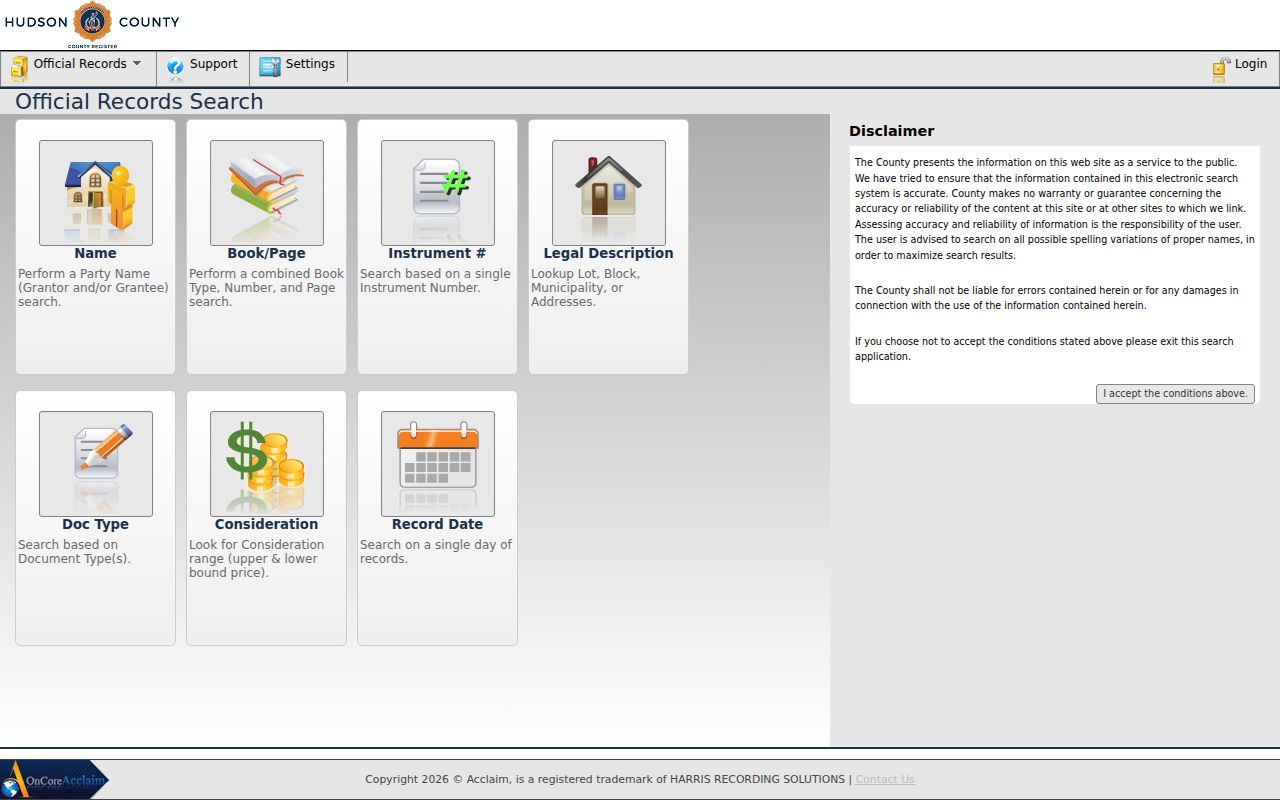Open the Name search house icon

(x=96, y=193)
